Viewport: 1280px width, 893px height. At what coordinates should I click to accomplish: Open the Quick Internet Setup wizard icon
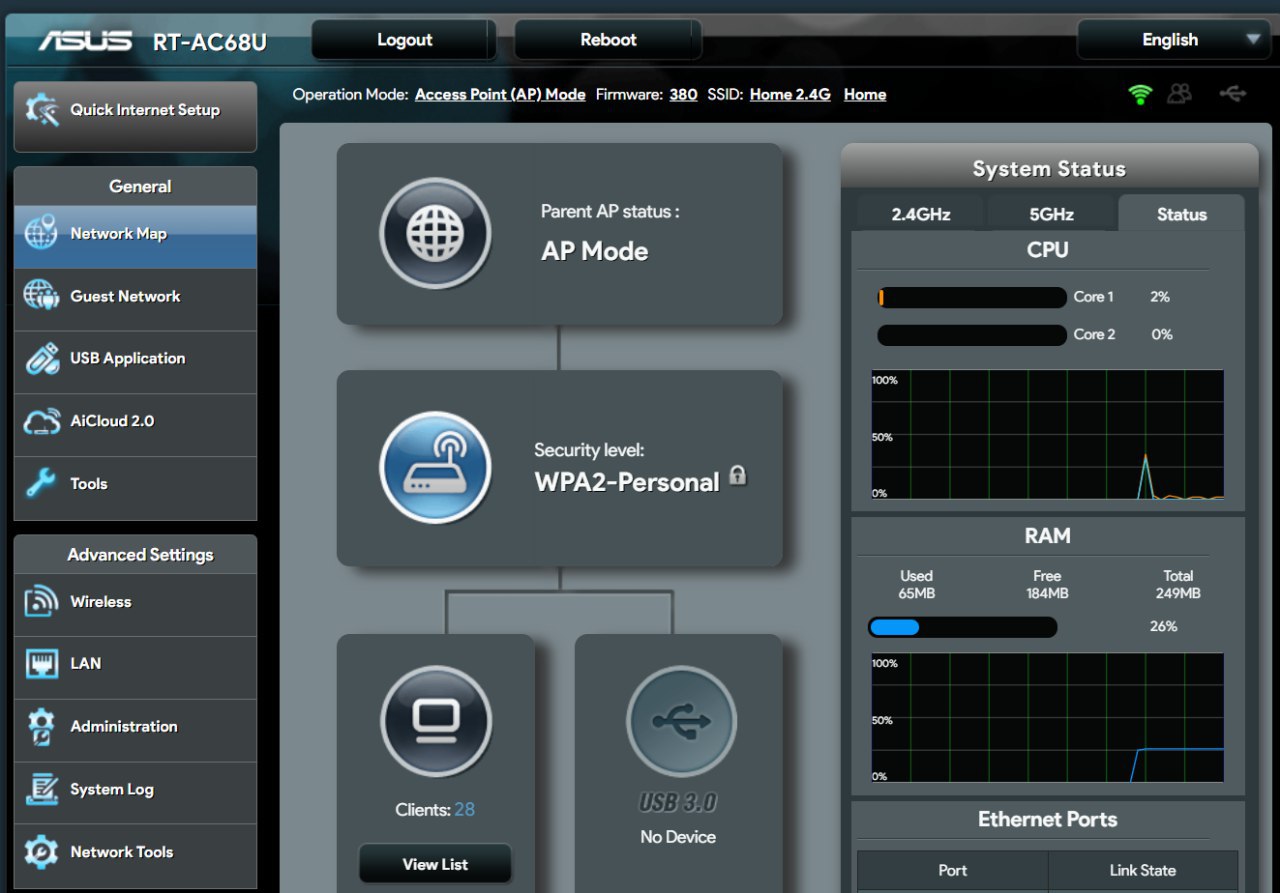(x=42, y=110)
